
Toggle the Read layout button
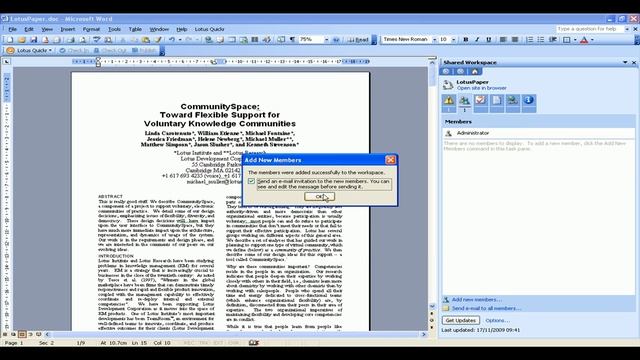click(x=358, y=40)
